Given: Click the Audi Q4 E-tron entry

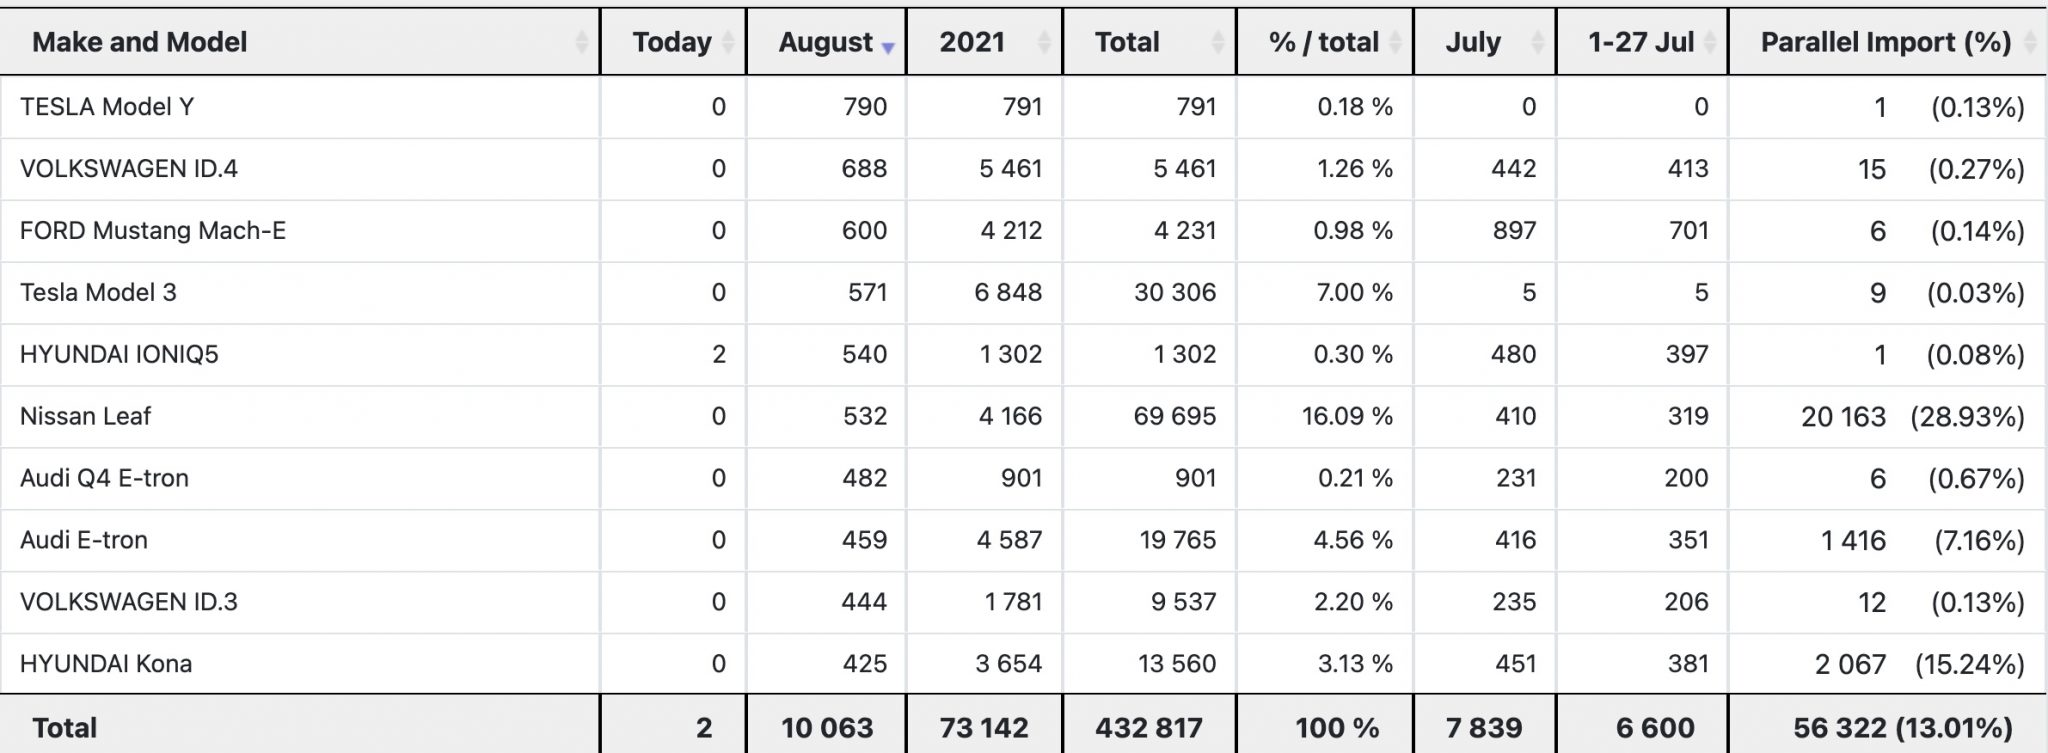Looking at the screenshot, I should 104,479.
